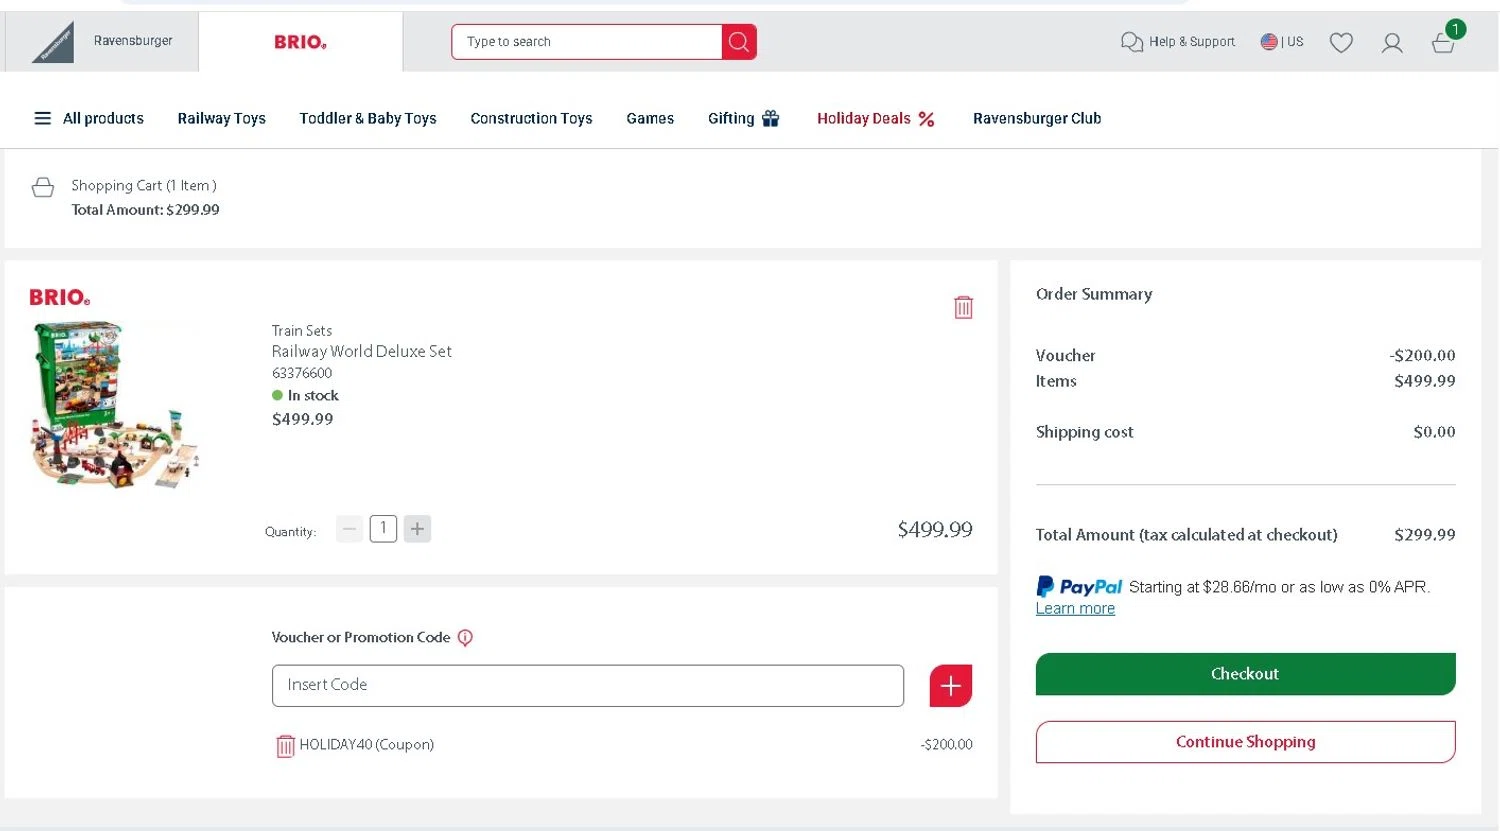The image size is (1500, 831).
Task: Click the Voucher -$200.00 summary value
Action: tap(1422, 356)
